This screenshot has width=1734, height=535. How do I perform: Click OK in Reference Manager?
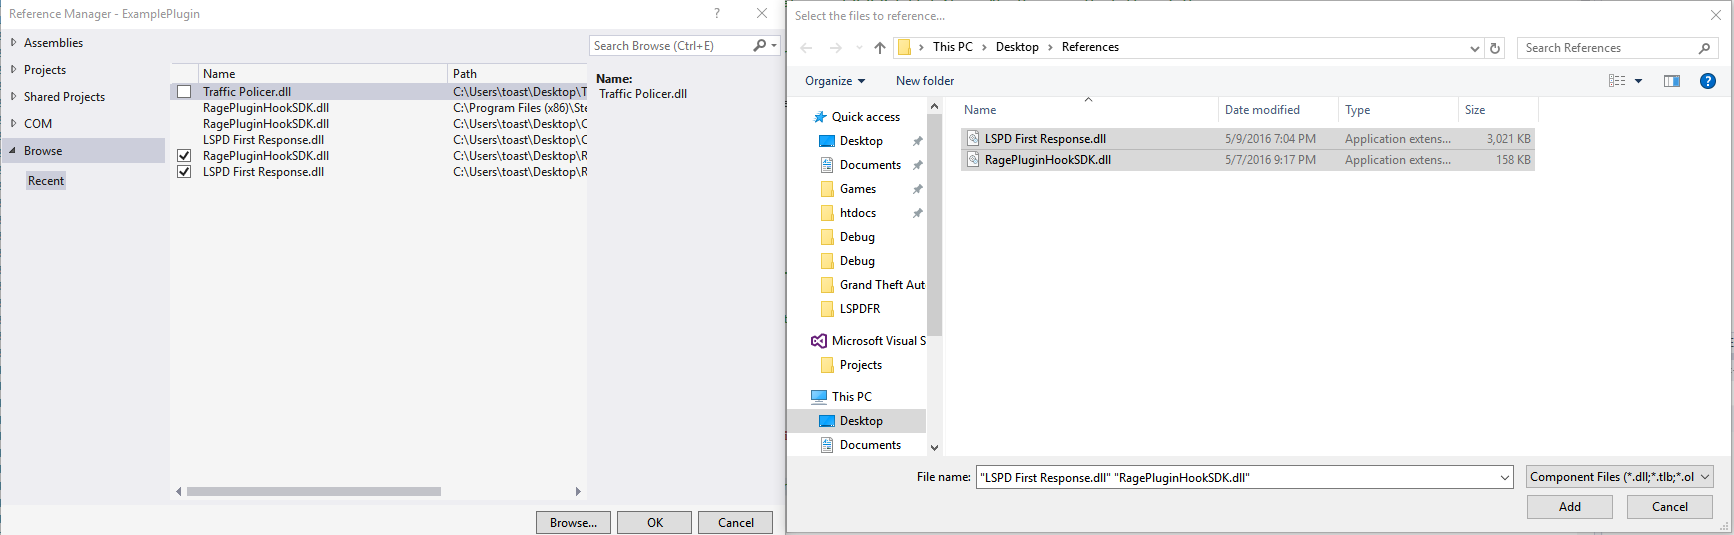click(655, 523)
